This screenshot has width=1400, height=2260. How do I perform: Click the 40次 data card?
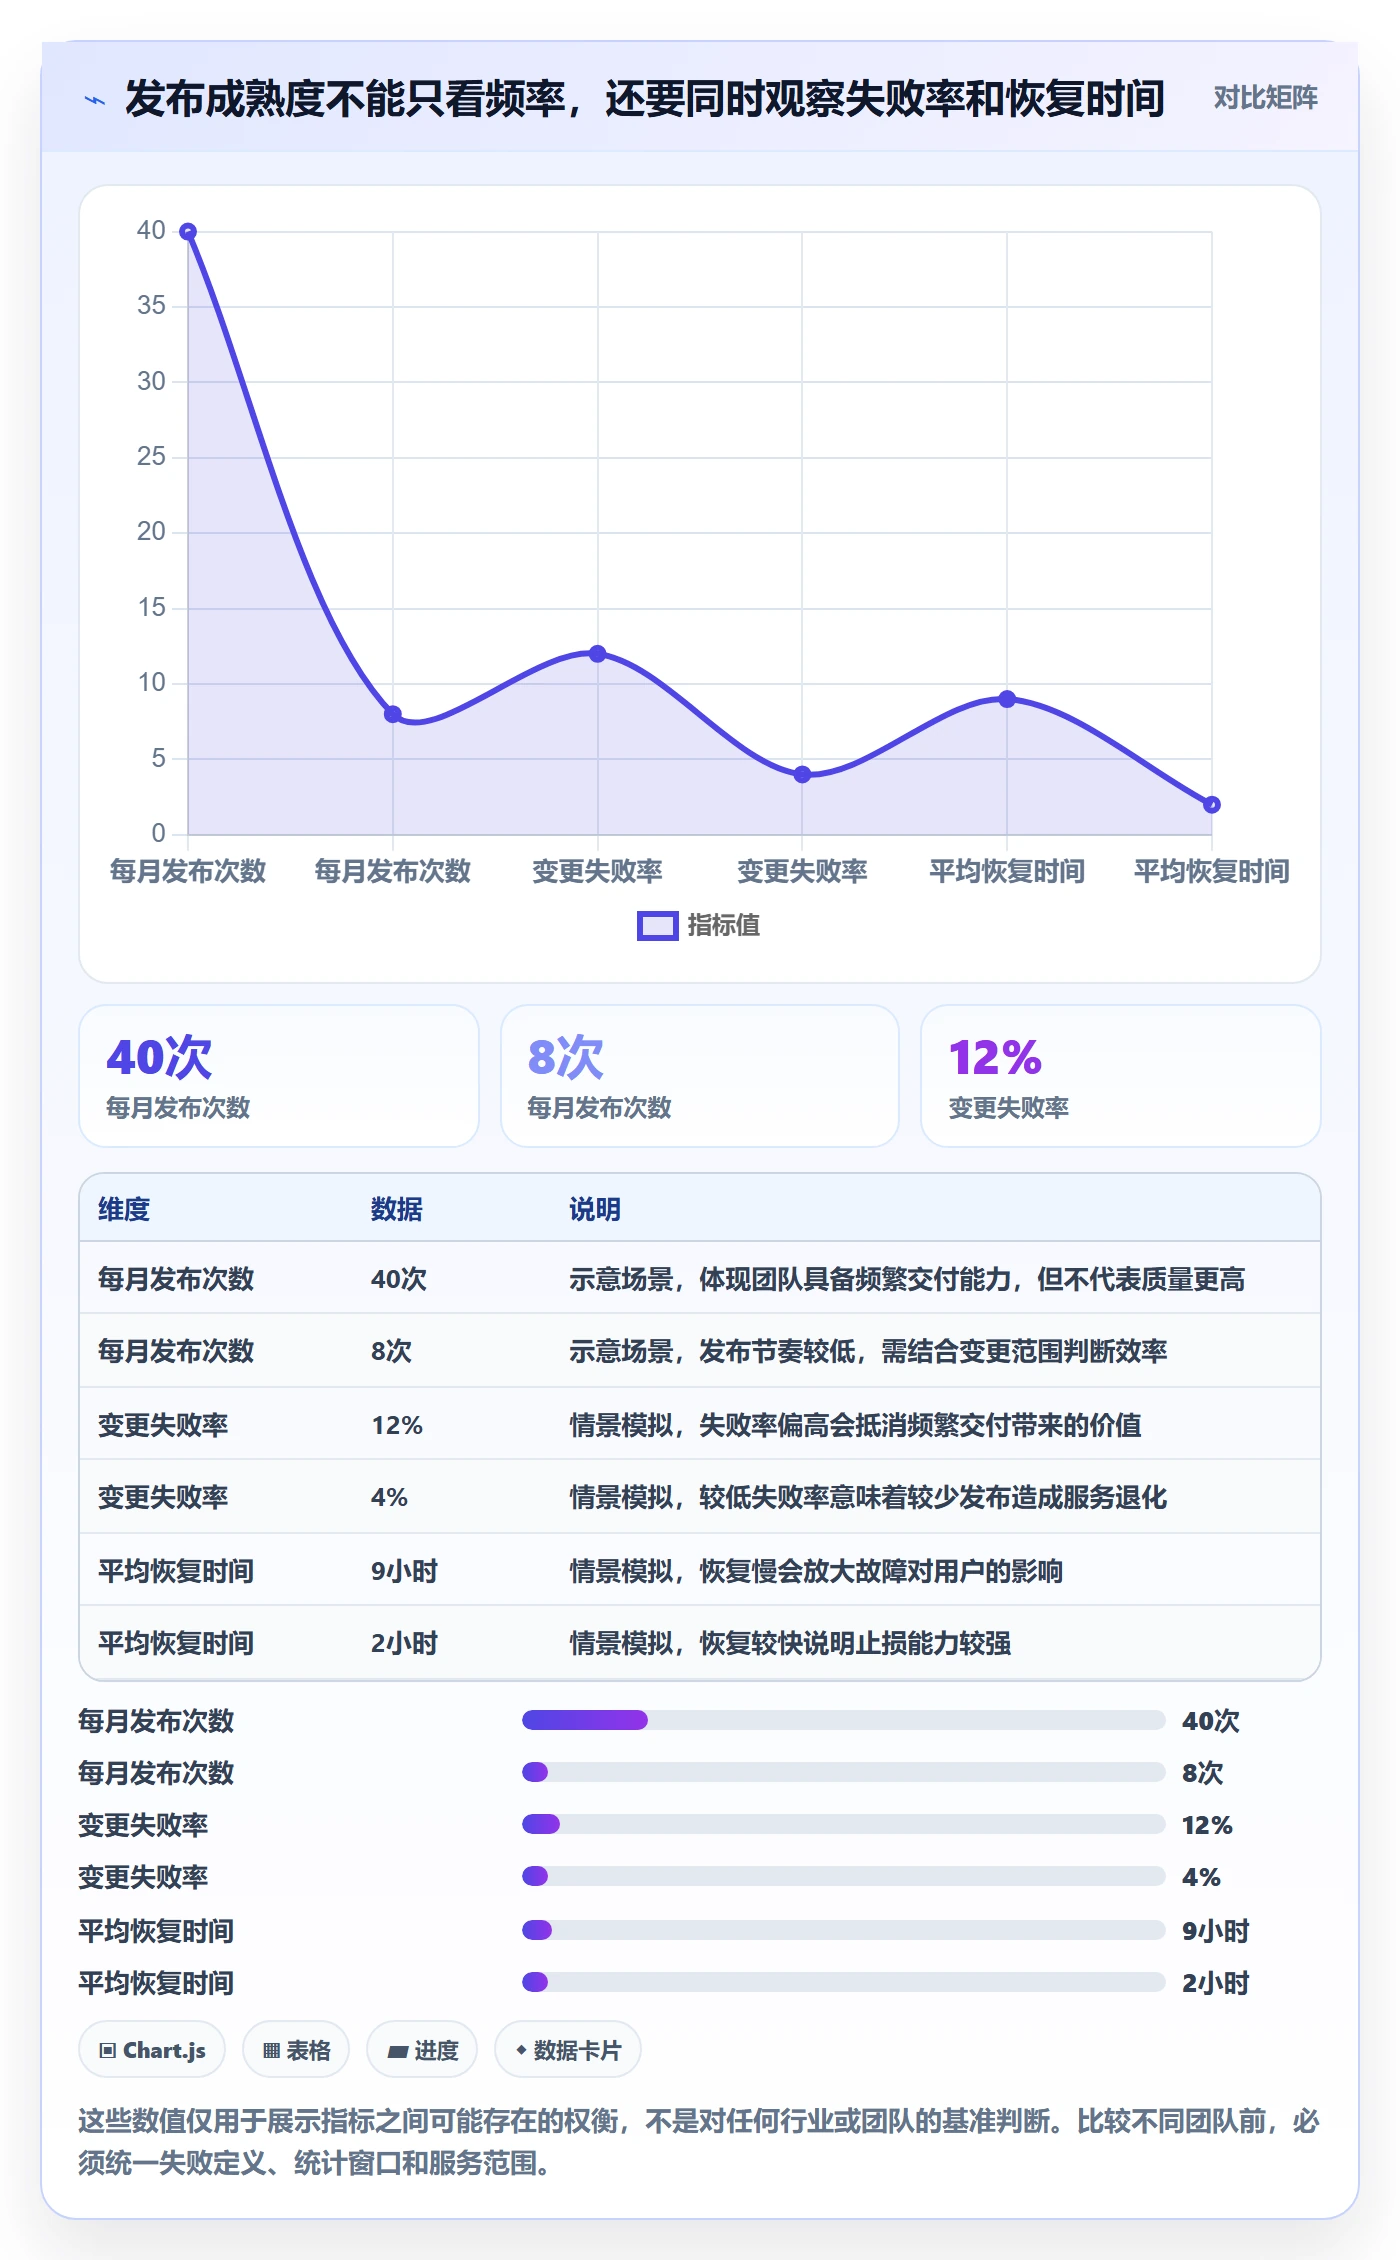click(x=279, y=1076)
